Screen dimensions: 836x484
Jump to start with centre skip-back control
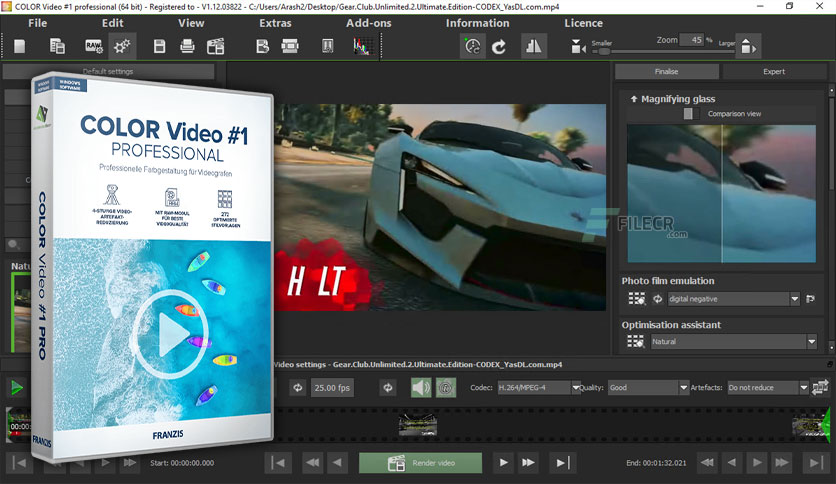coord(278,463)
